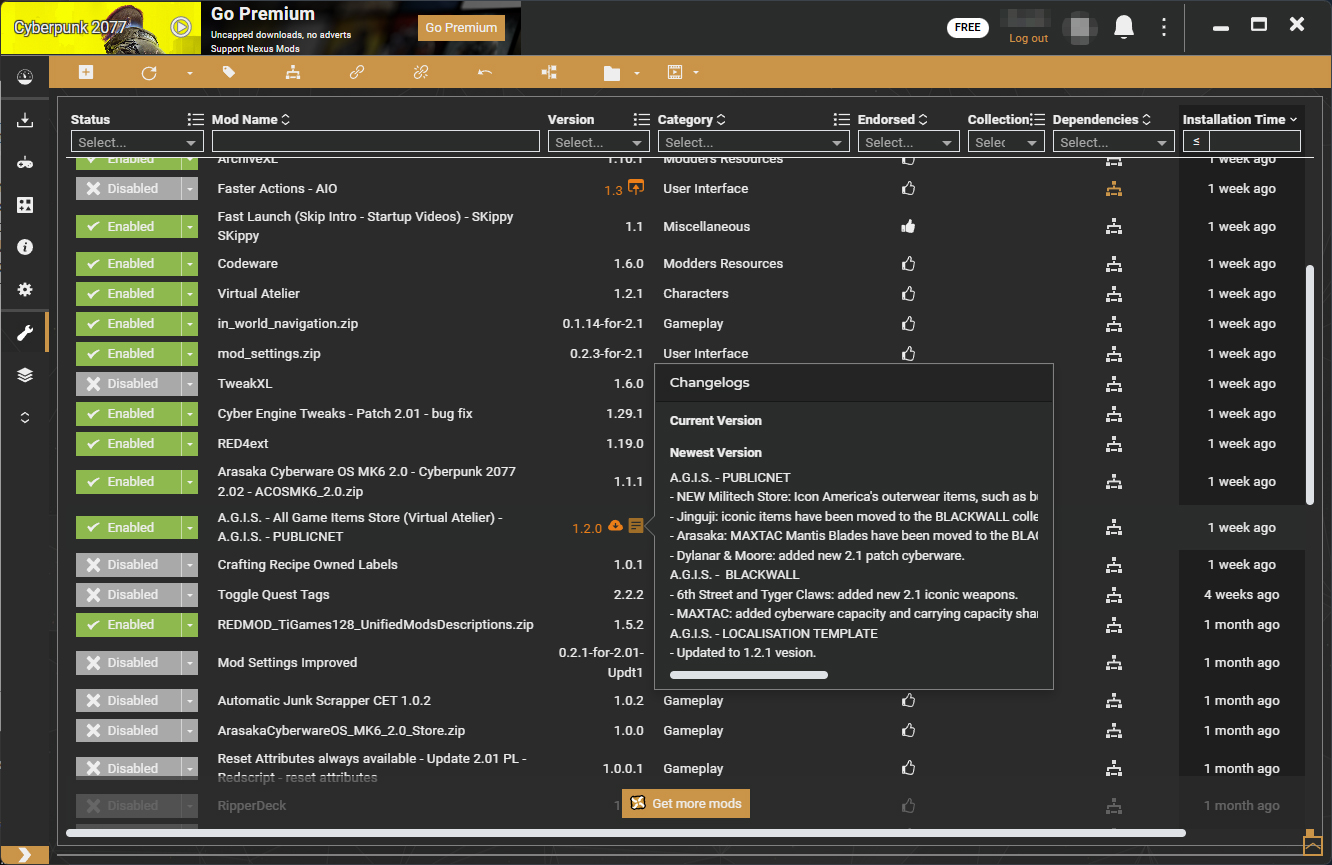Focus the Mod Name filter field
The width and height of the screenshot is (1332, 865).
375,142
